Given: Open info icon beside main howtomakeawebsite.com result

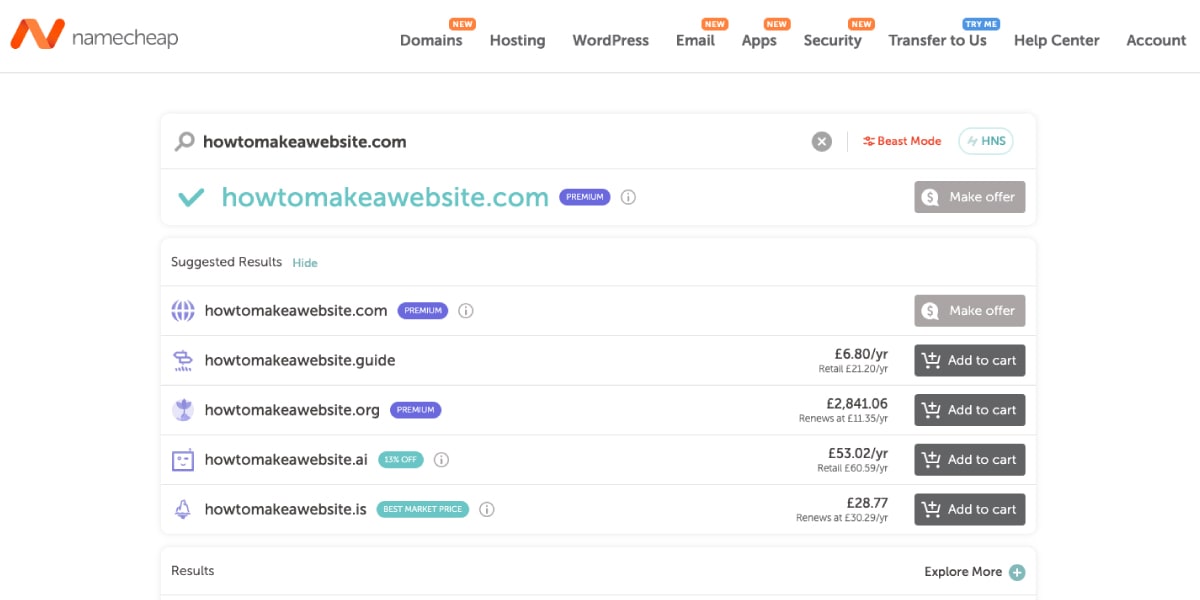Looking at the screenshot, I should (628, 197).
